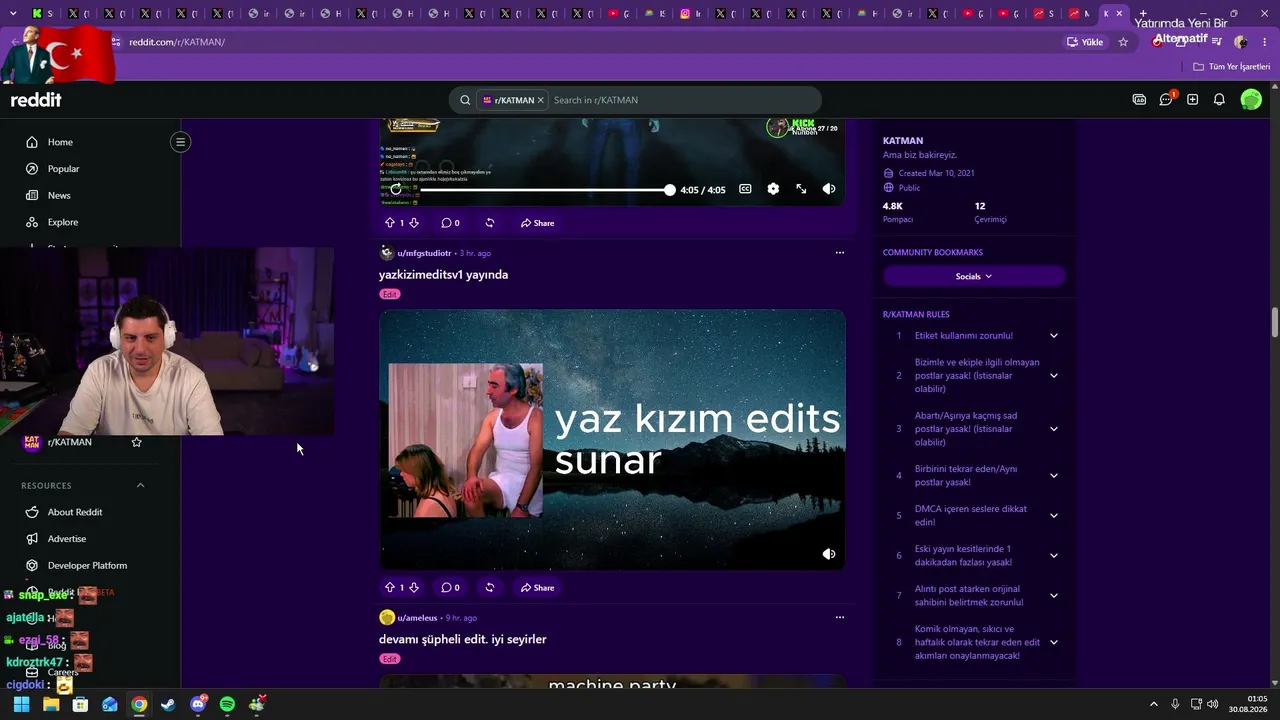Viewport: 1280px width, 720px height.
Task: Open the devamı şüpheli edit post title
Action: point(462,640)
